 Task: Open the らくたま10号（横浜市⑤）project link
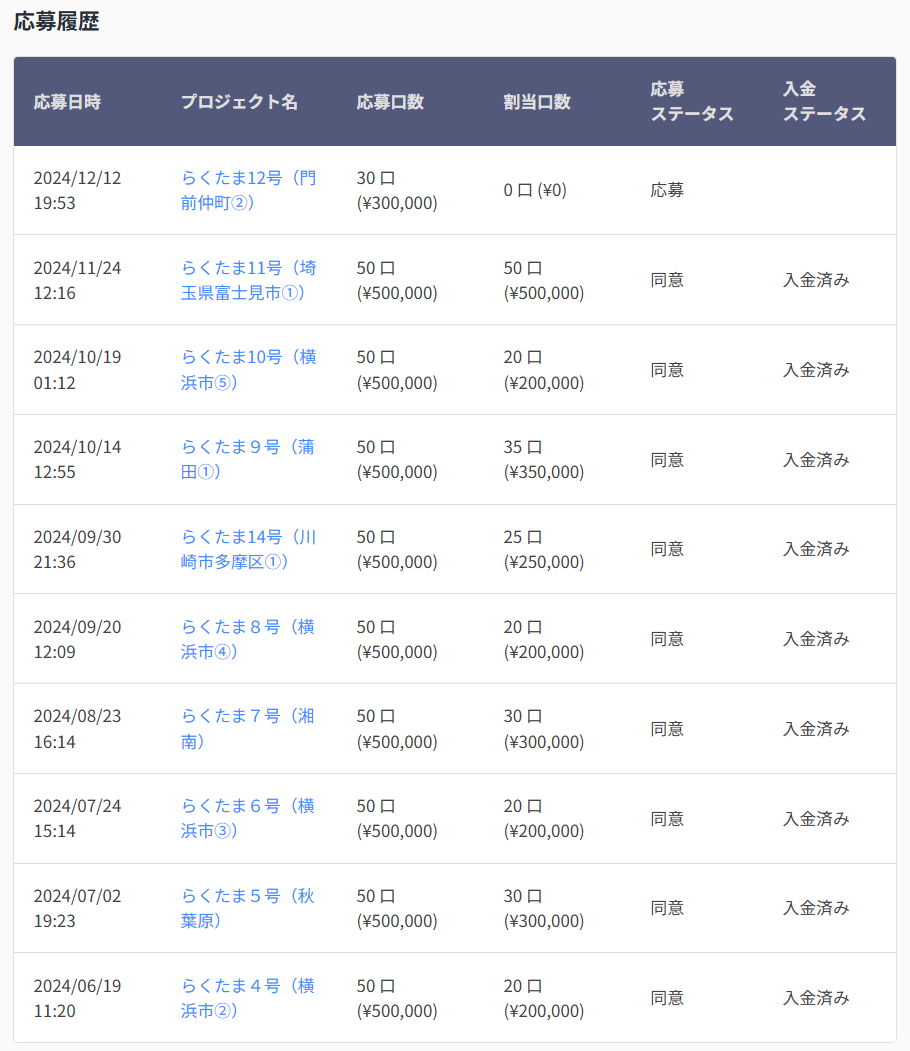point(249,370)
